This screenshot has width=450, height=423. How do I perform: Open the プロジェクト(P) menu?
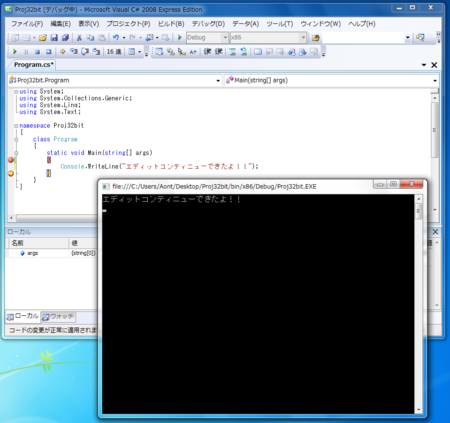[128, 24]
